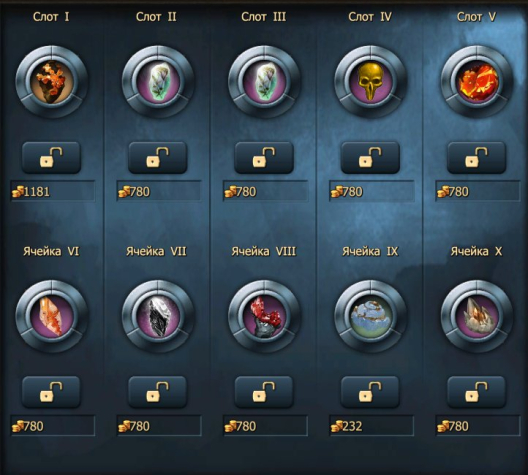Click the 232 gold price field

tap(371, 426)
